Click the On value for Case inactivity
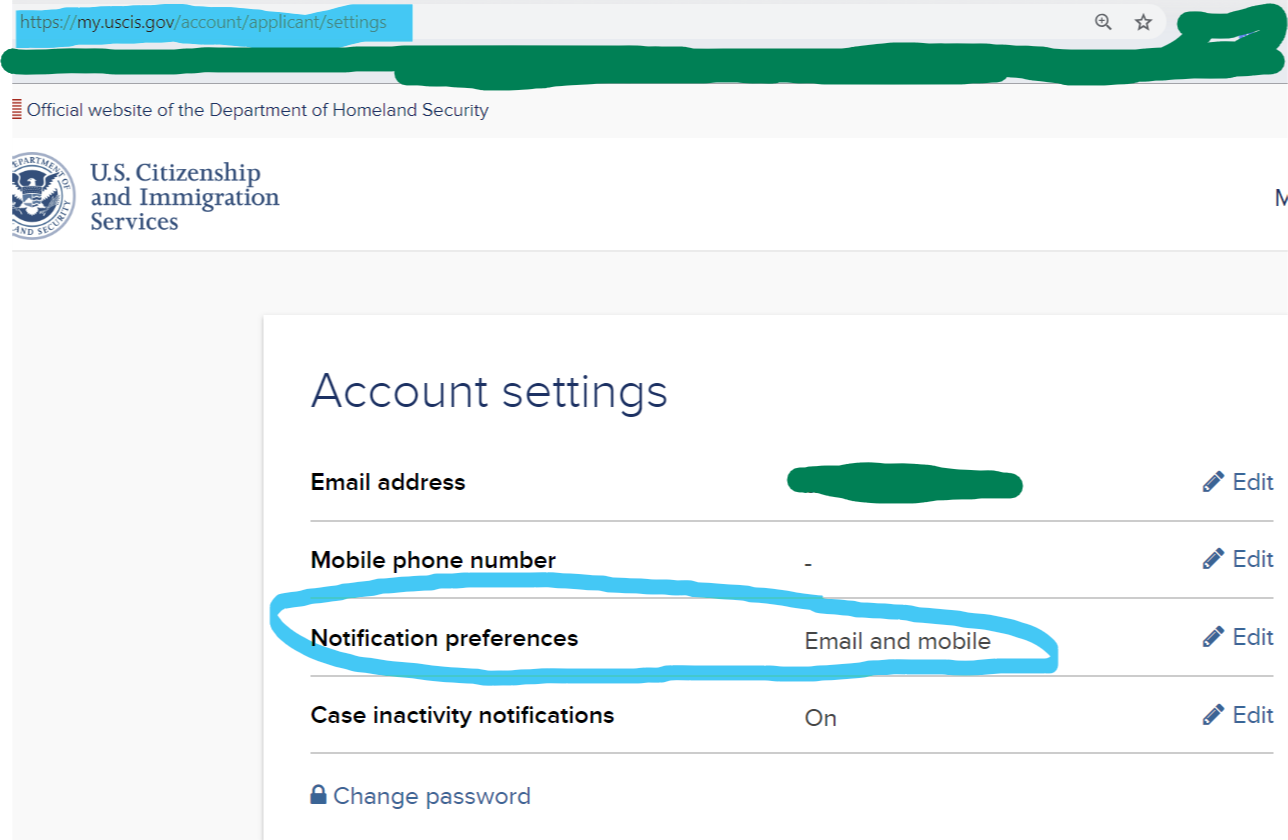1288x840 pixels. 820,718
